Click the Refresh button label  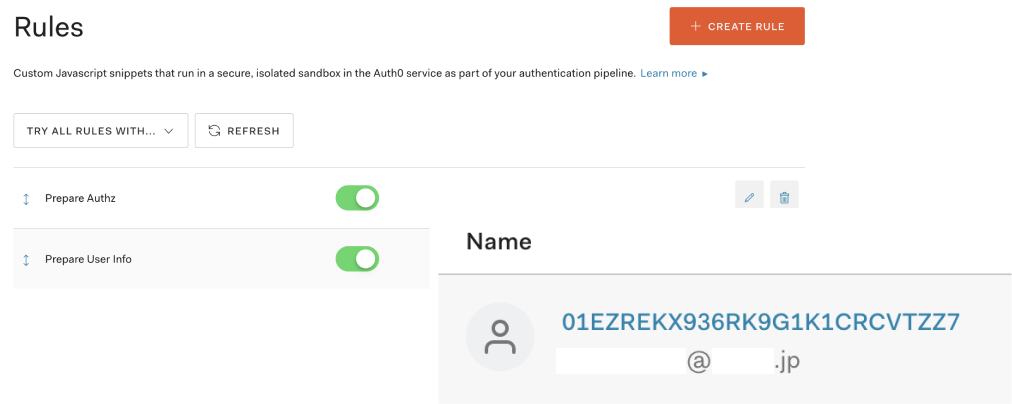(254, 131)
